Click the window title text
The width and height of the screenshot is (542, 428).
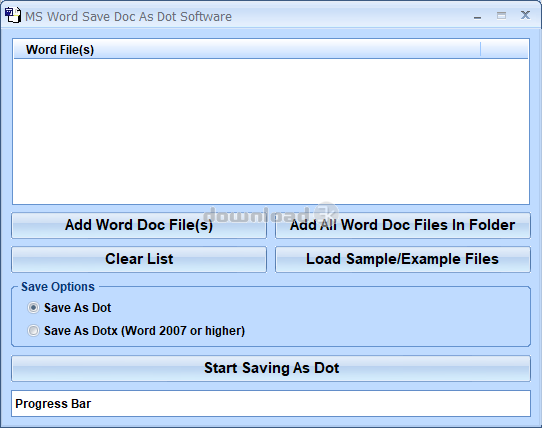[x=128, y=17]
